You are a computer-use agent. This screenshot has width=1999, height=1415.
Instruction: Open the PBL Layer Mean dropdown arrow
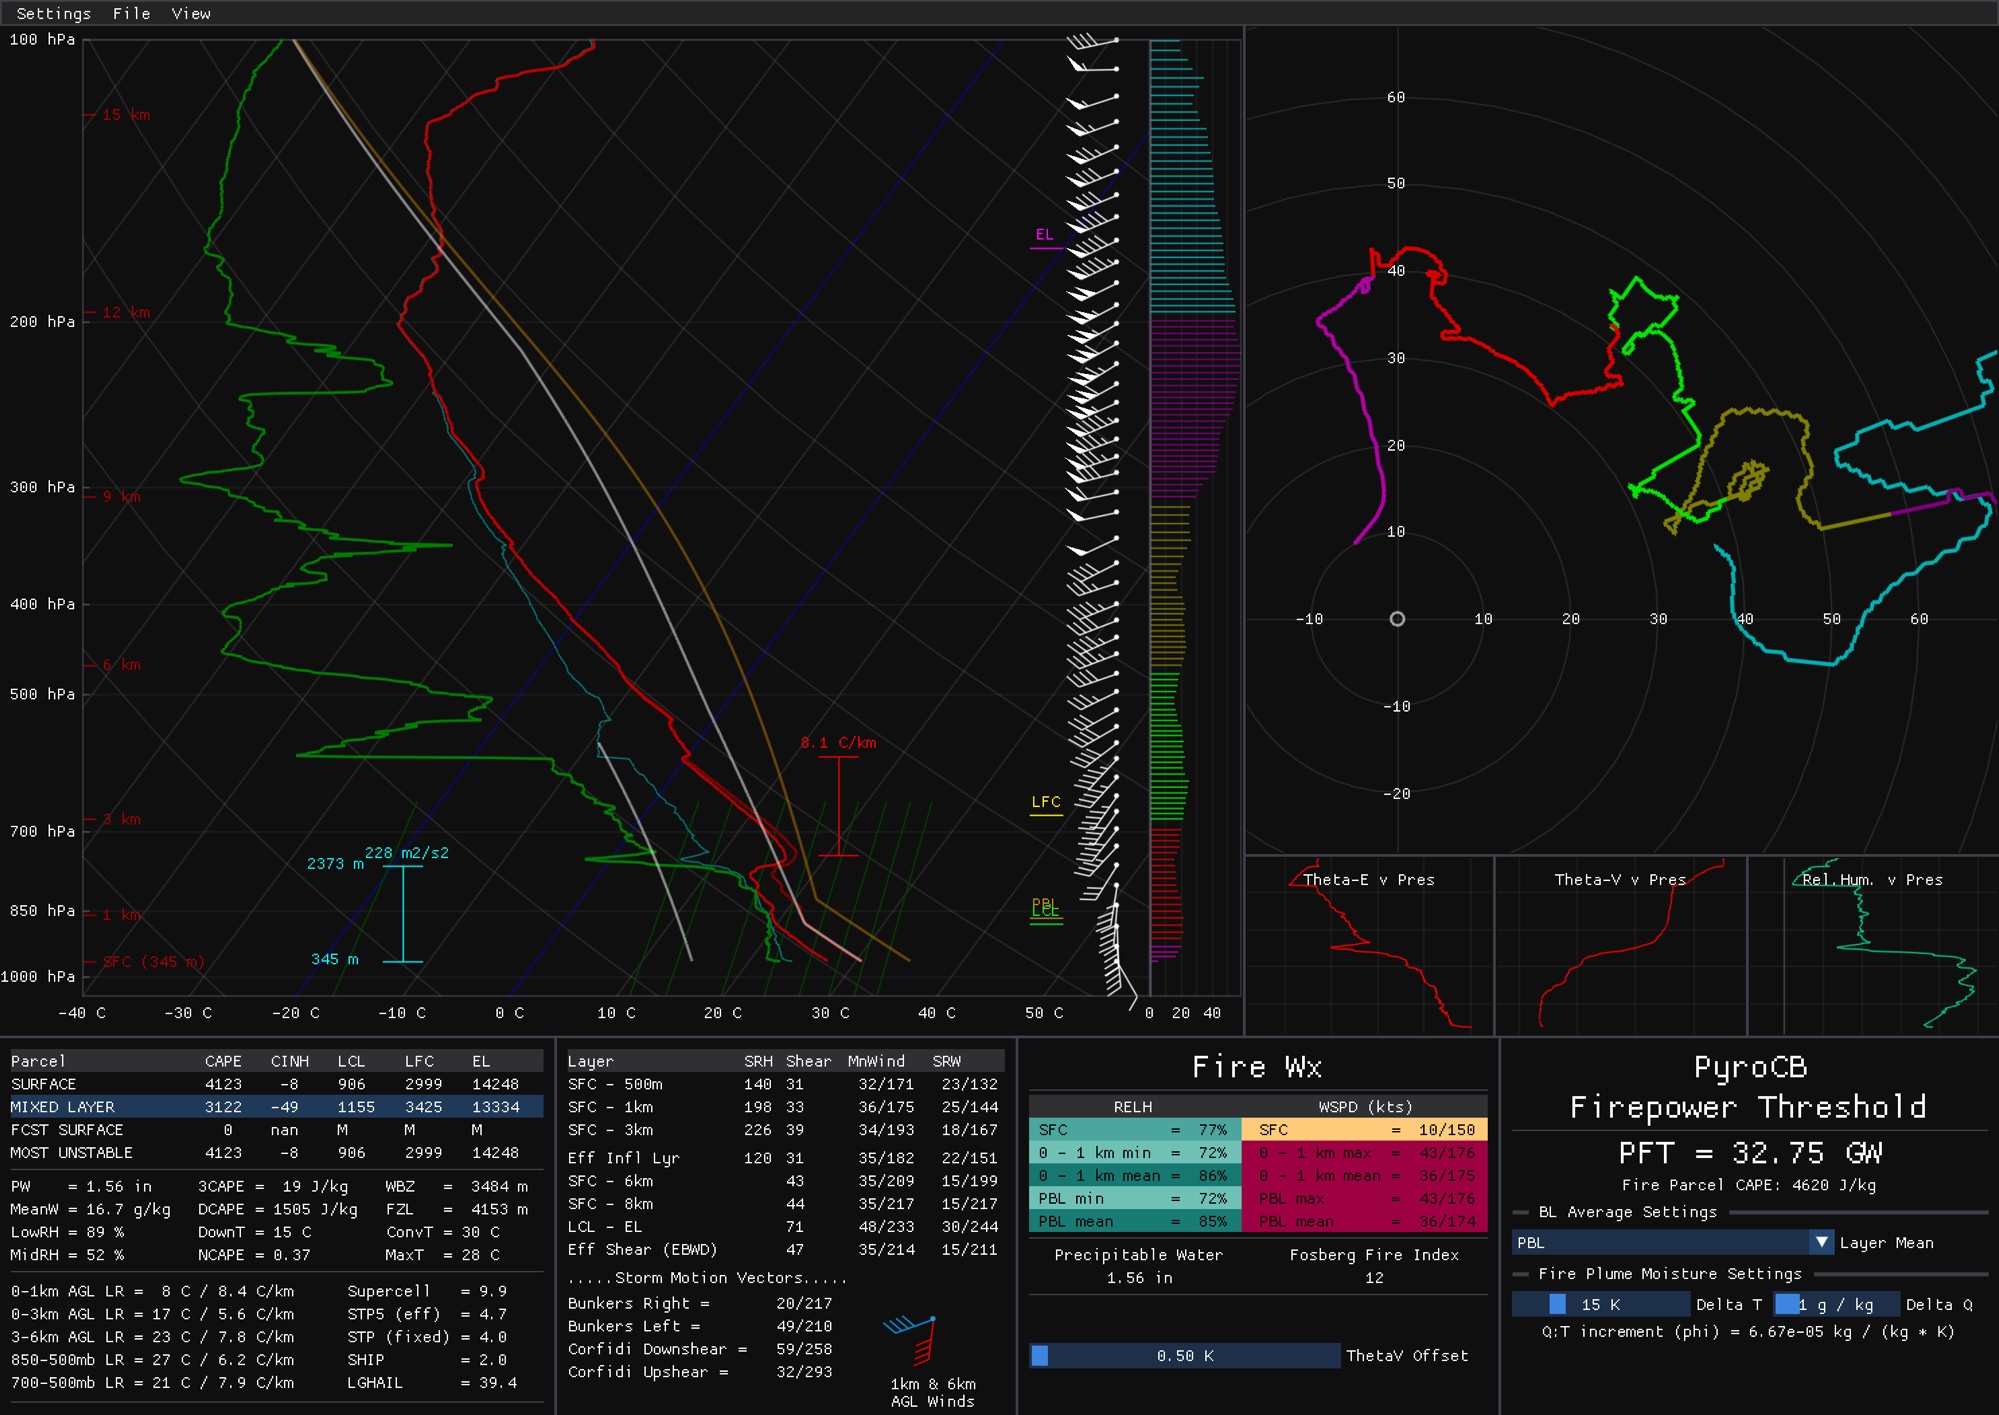coord(1821,1242)
